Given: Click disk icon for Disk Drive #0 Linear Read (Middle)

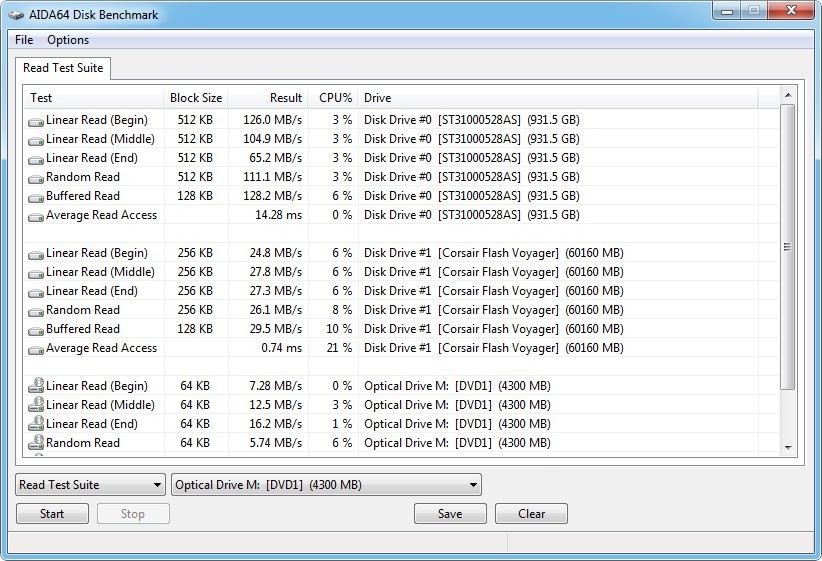Looking at the screenshot, I should [36, 141].
